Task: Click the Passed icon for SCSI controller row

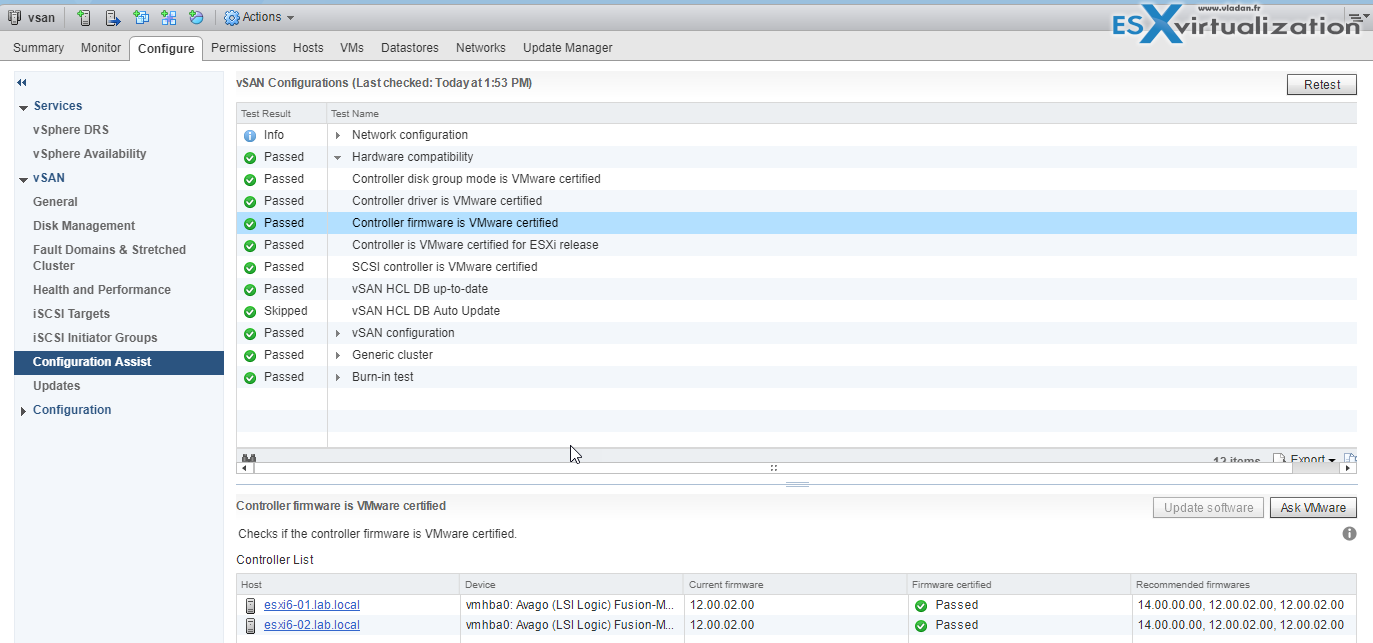Action: 250,267
